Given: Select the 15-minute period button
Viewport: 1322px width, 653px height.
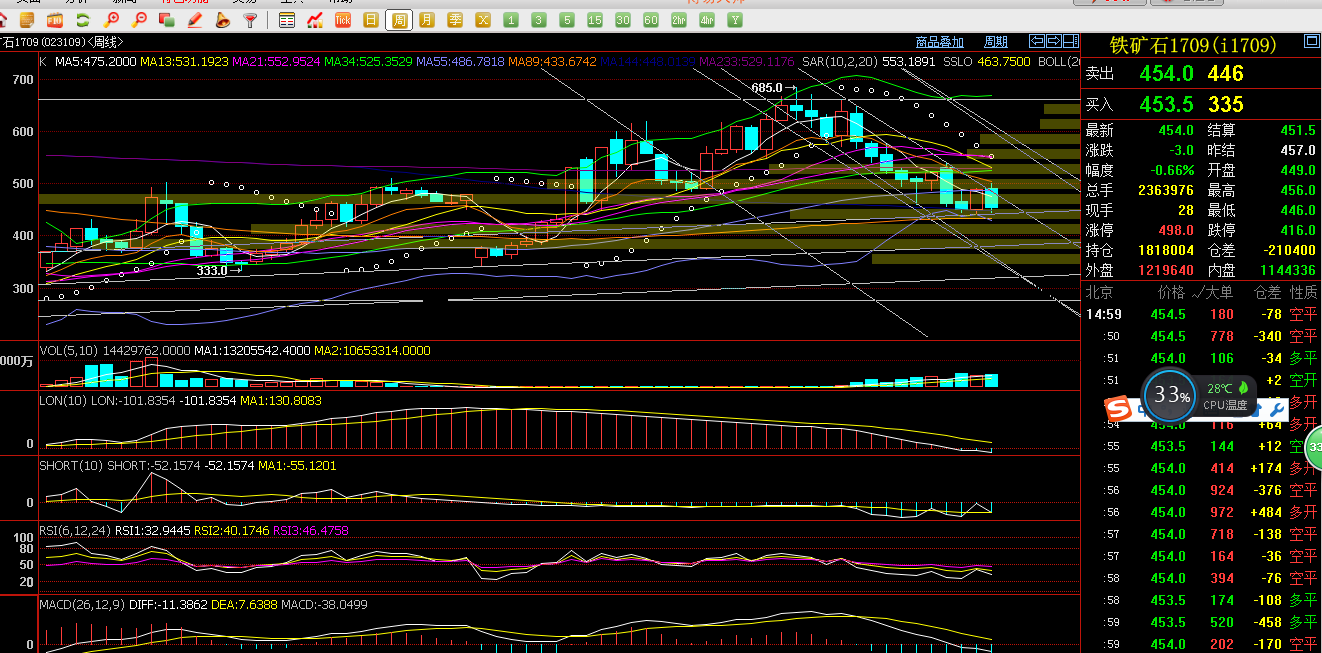Looking at the screenshot, I should click(595, 20).
